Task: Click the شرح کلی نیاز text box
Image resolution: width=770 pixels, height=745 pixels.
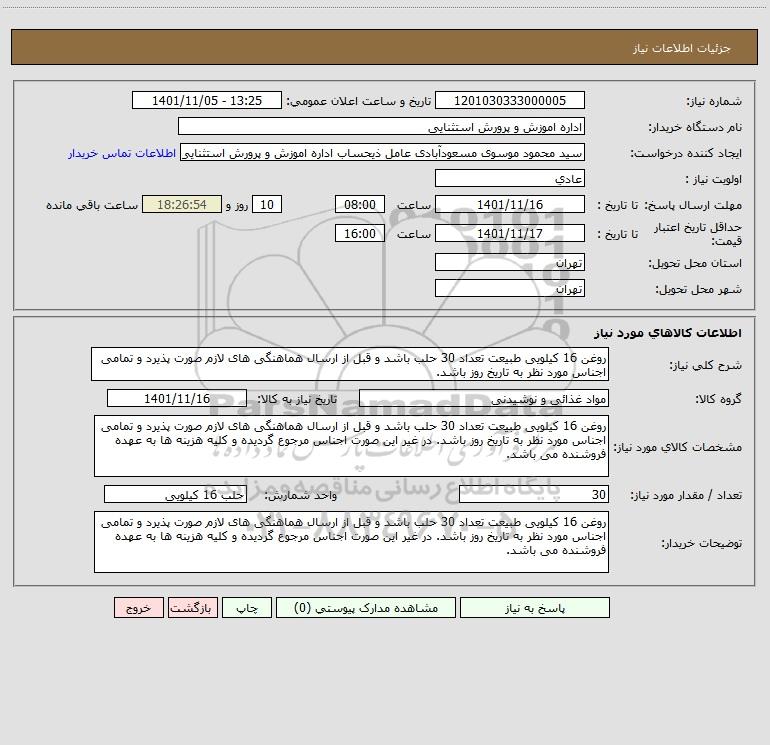Action: coord(350,364)
